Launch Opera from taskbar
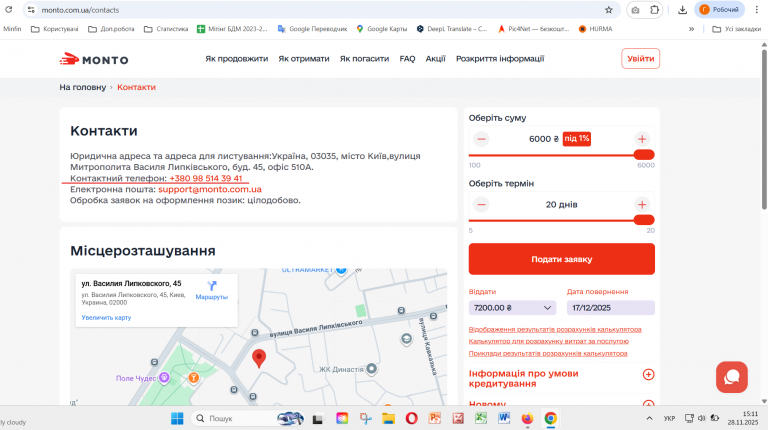The image size is (768, 430). pos(411,418)
